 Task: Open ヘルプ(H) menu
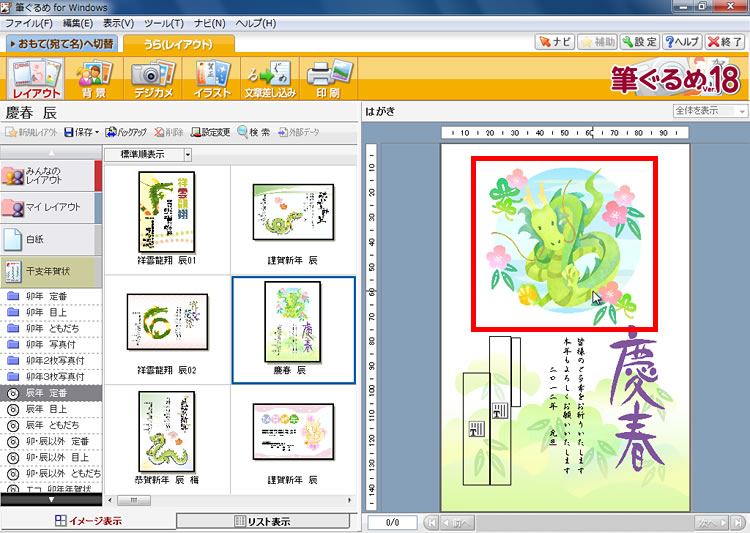coord(255,23)
